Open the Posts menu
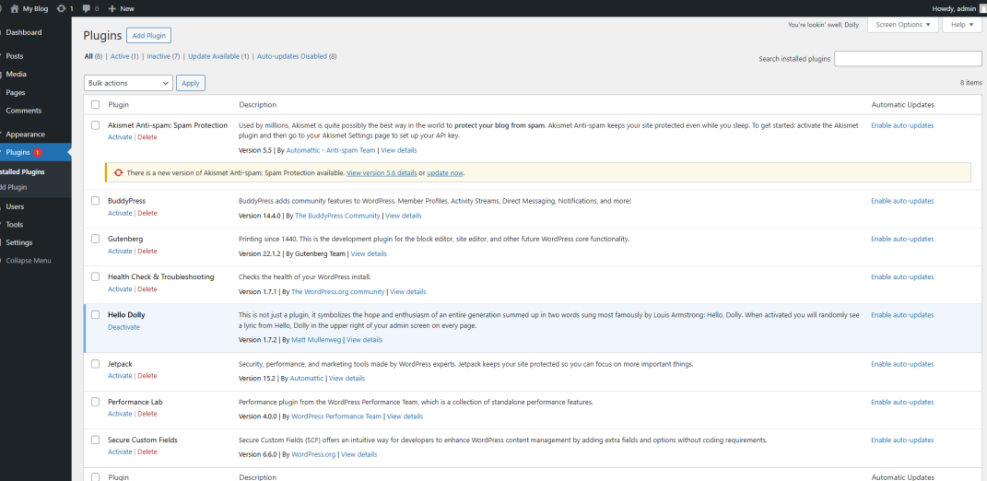The image size is (987, 481). pos(14,56)
